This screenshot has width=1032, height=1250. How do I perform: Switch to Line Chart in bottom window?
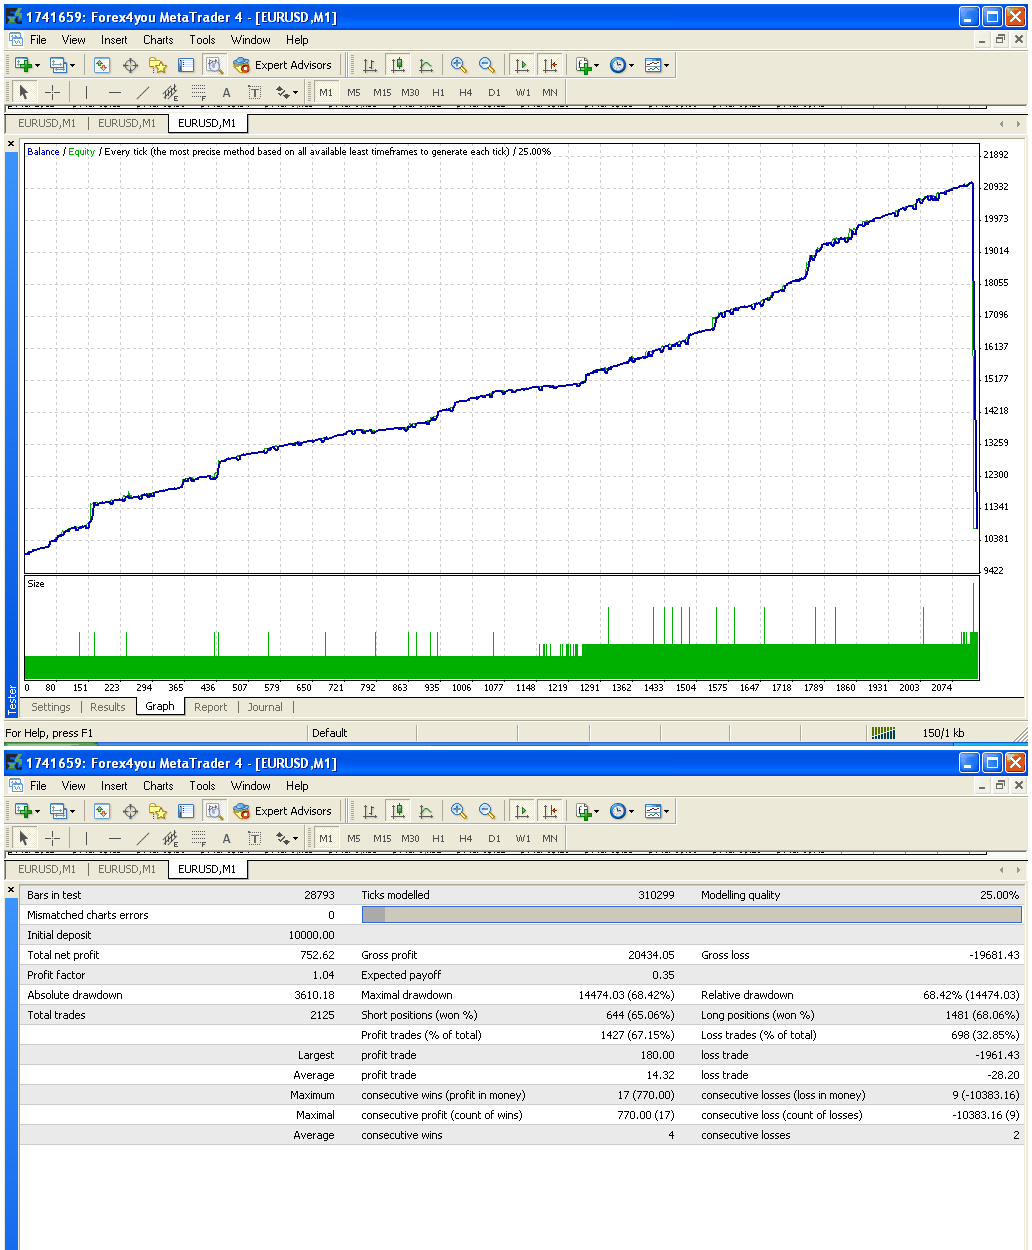[426, 811]
